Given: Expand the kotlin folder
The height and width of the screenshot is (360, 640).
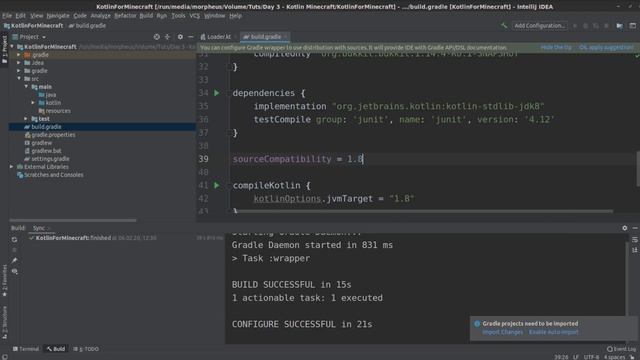Looking at the screenshot, I should coord(33,103).
